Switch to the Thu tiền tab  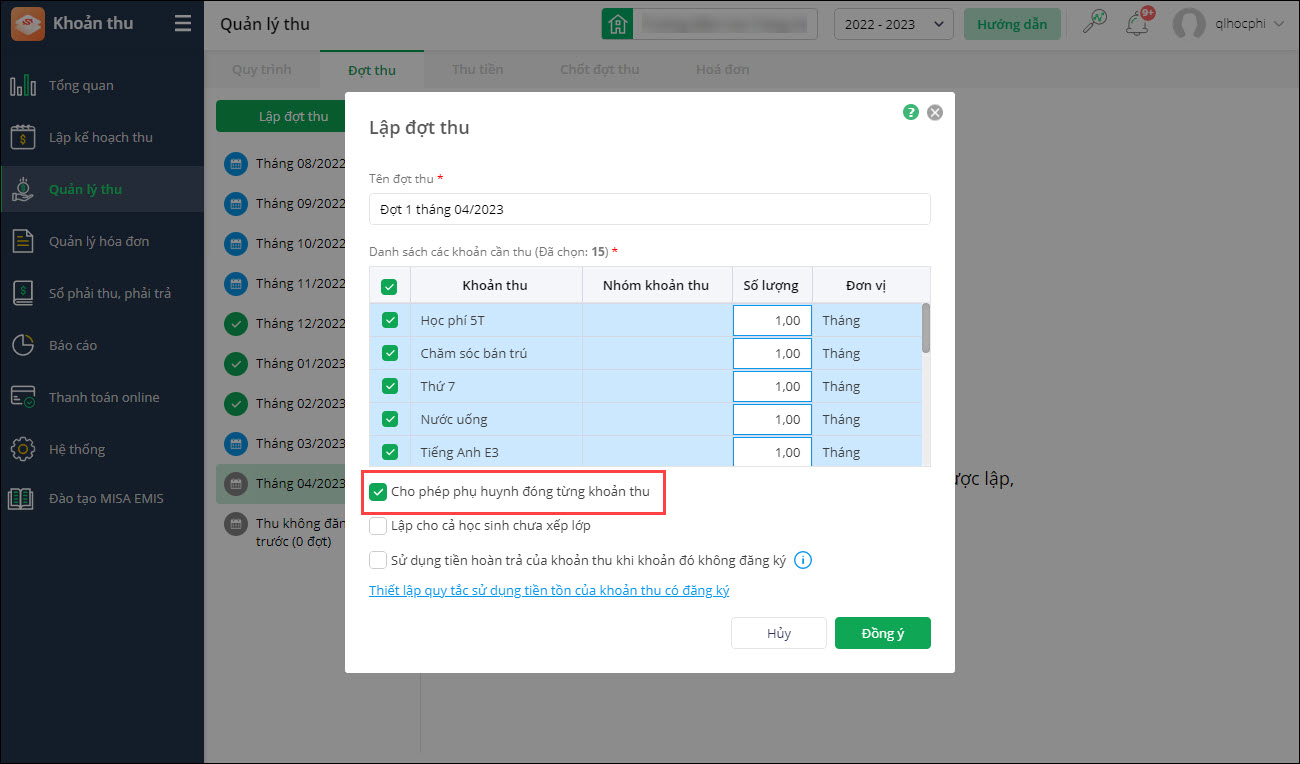(478, 69)
